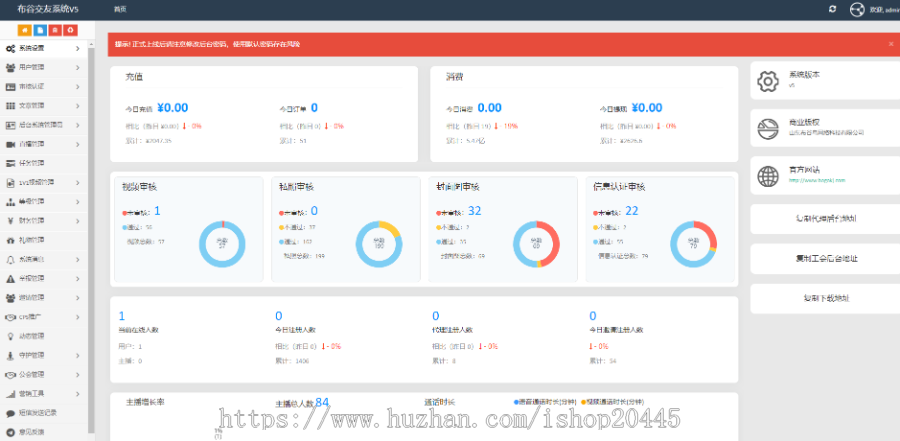Viewport: 900px width, 441px height.
Task: Click the 今日提现 ¥0.00 value
Action: pos(647,108)
